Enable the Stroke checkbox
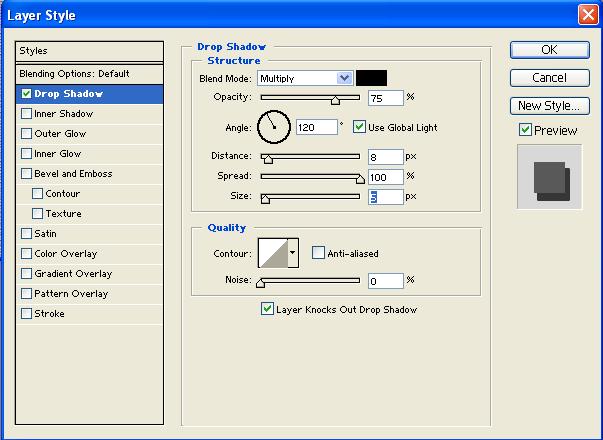 [x=26, y=314]
